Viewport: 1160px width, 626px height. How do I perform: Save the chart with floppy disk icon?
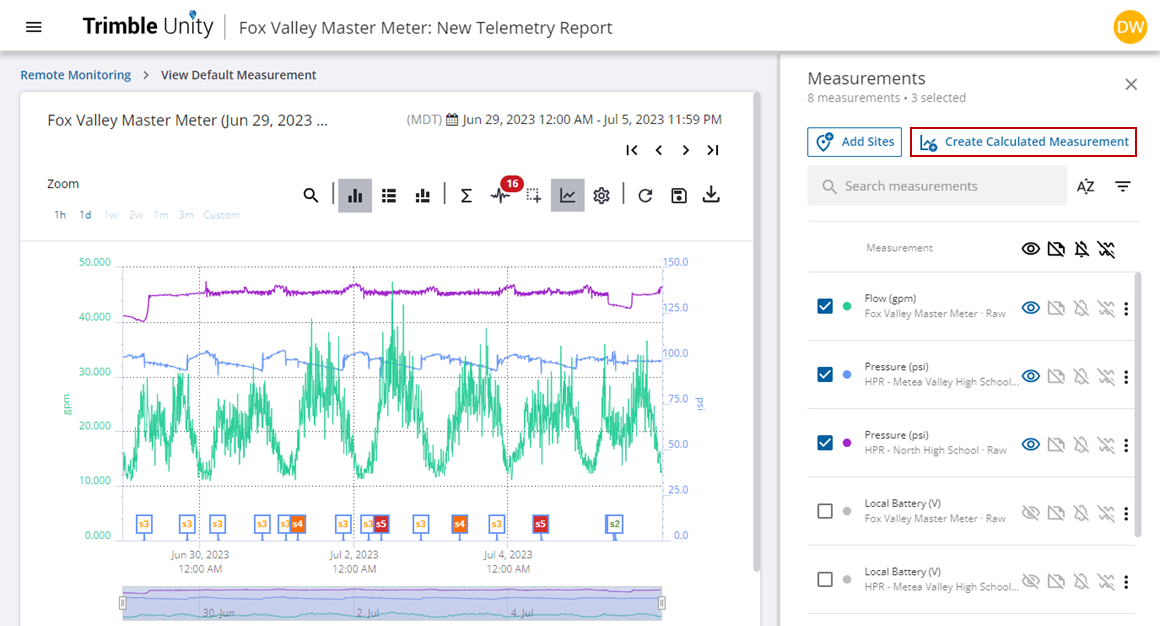[x=678, y=195]
